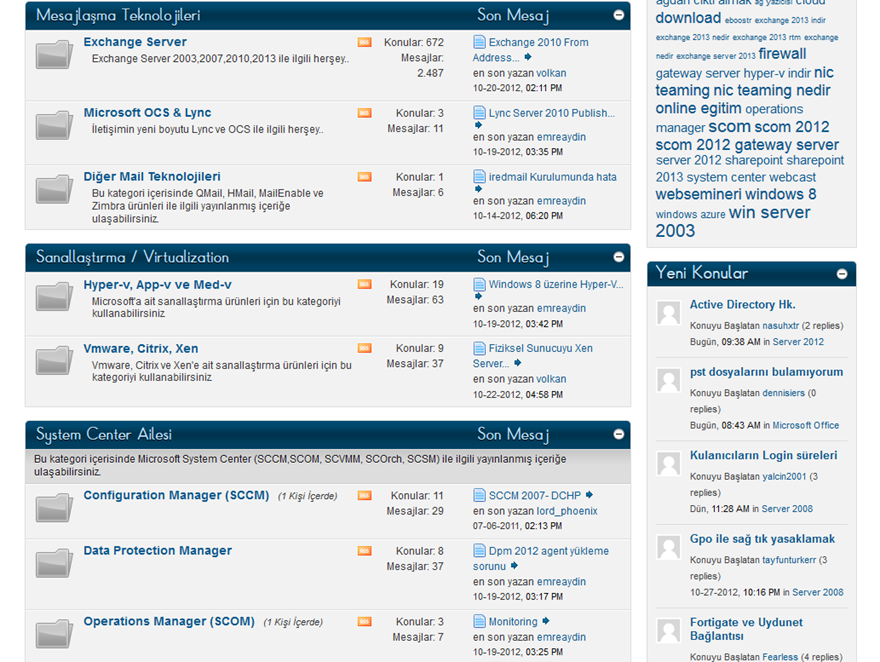The height and width of the screenshot is (662, 880).
Task: Click the windows azure tag
Action: [x=690, y=215]
